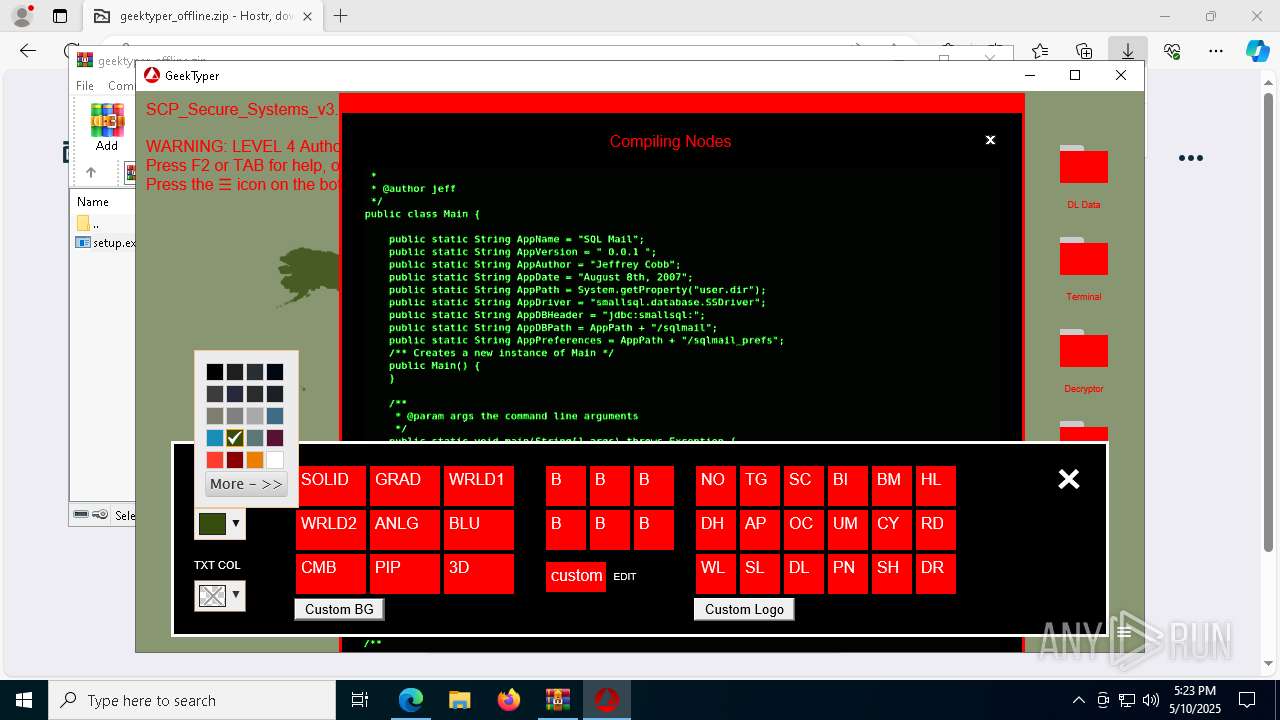Click the taskbar search box
The image size is (1280, 720).
tap(191, 700)
